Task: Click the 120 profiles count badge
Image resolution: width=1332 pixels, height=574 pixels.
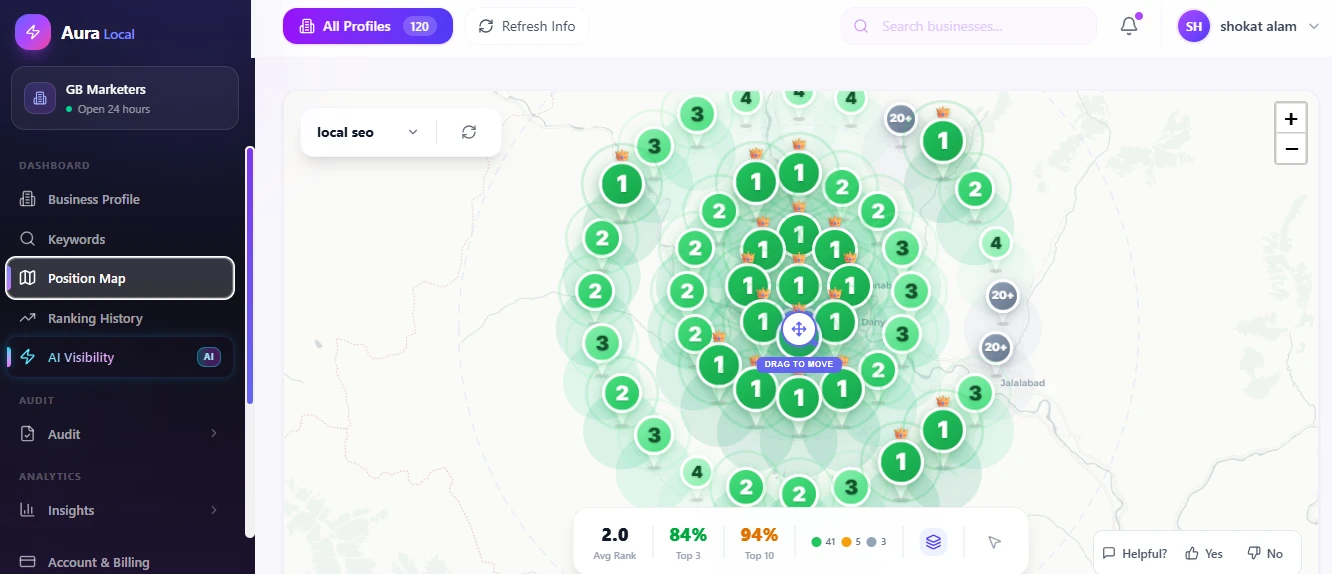Action: pos(420,26)
